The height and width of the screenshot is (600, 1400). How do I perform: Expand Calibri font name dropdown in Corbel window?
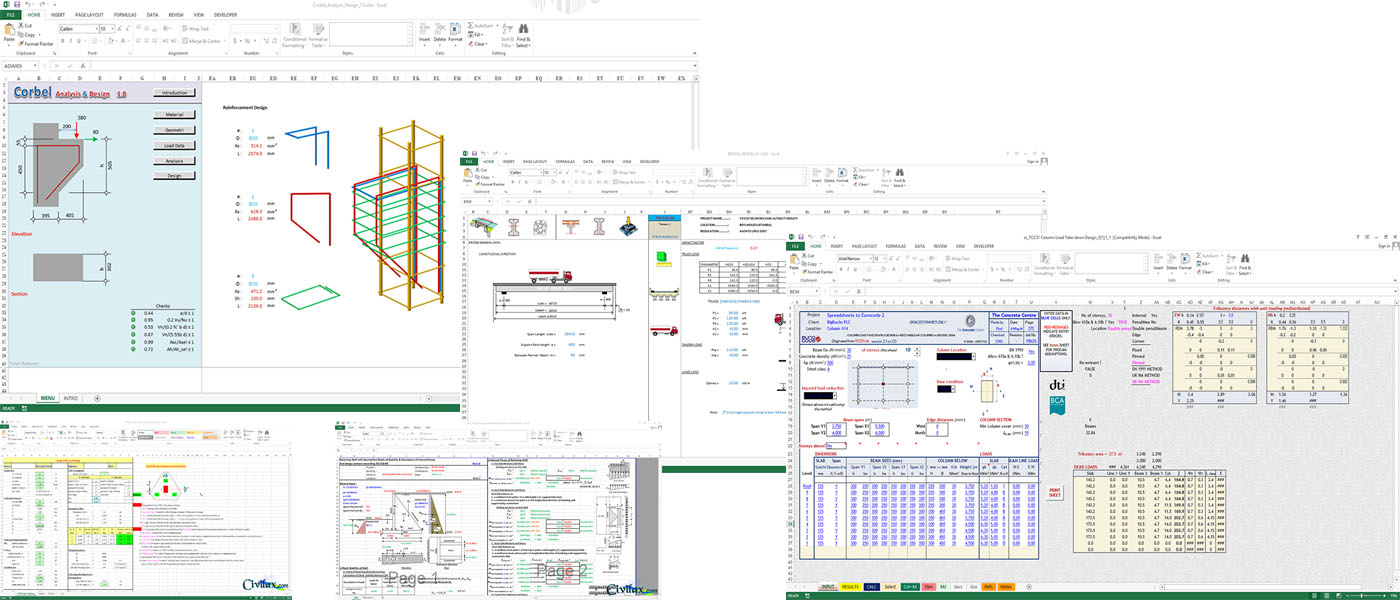point(98,29)
